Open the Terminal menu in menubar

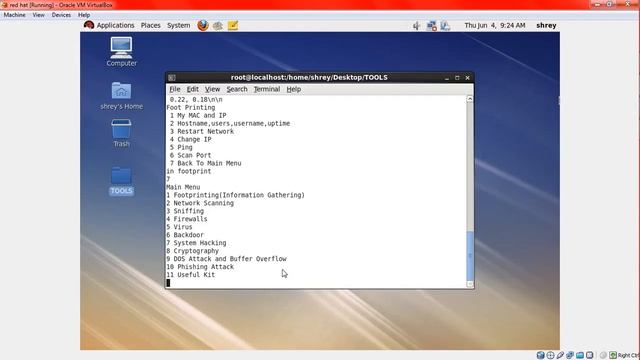click(x=267, y=89)
